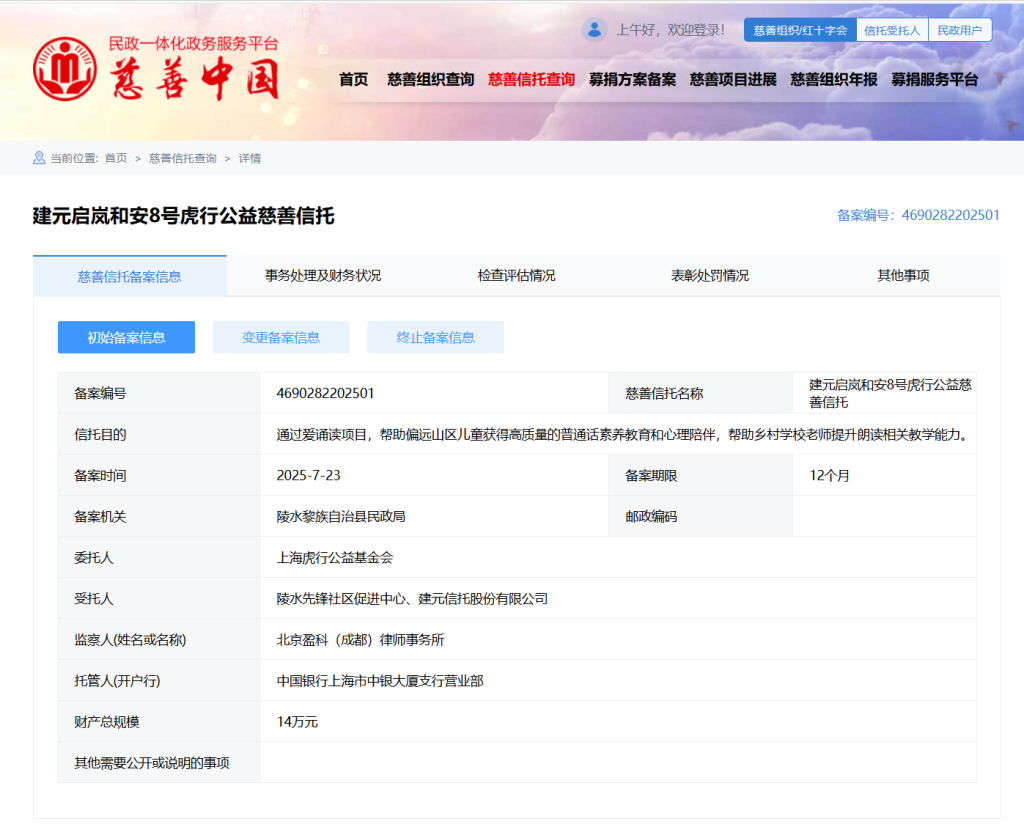Click the 12个月 filing period value

tap(829, 476)
